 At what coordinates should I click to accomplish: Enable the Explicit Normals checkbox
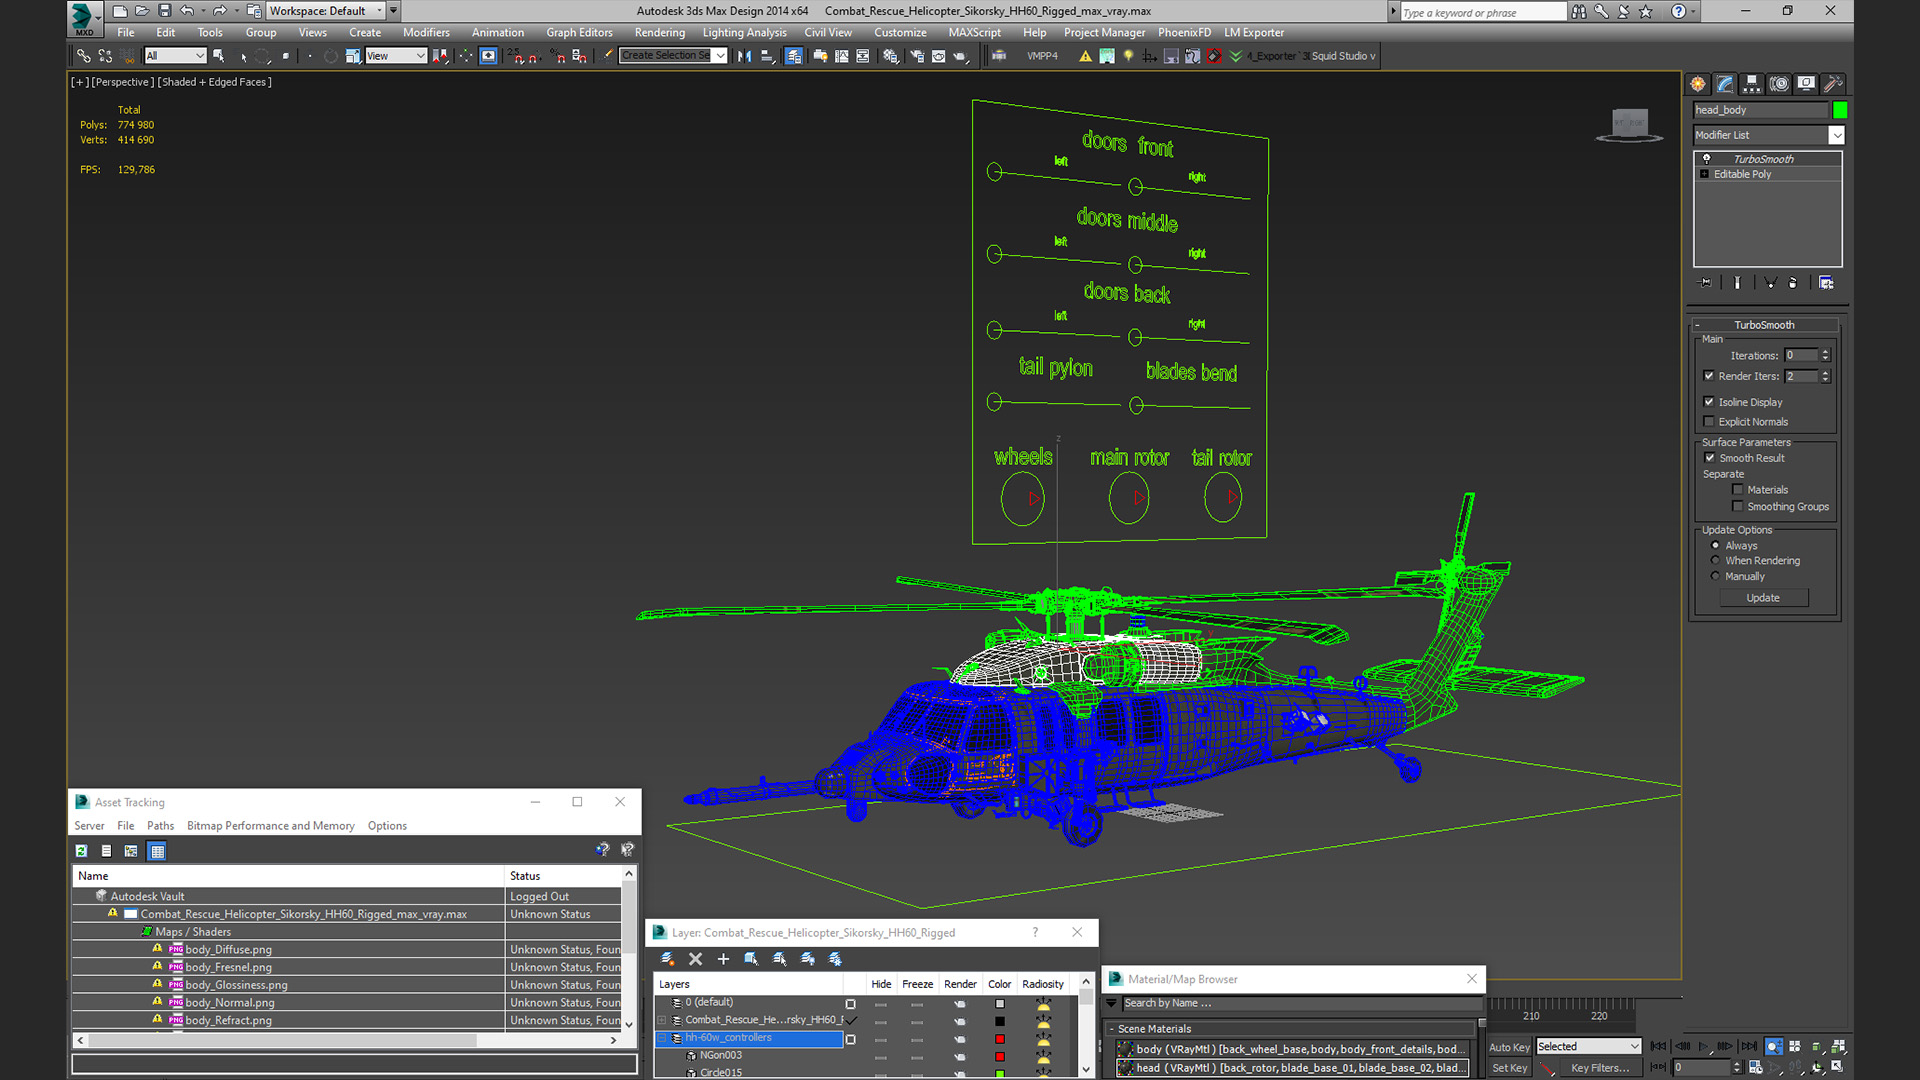1709,422
